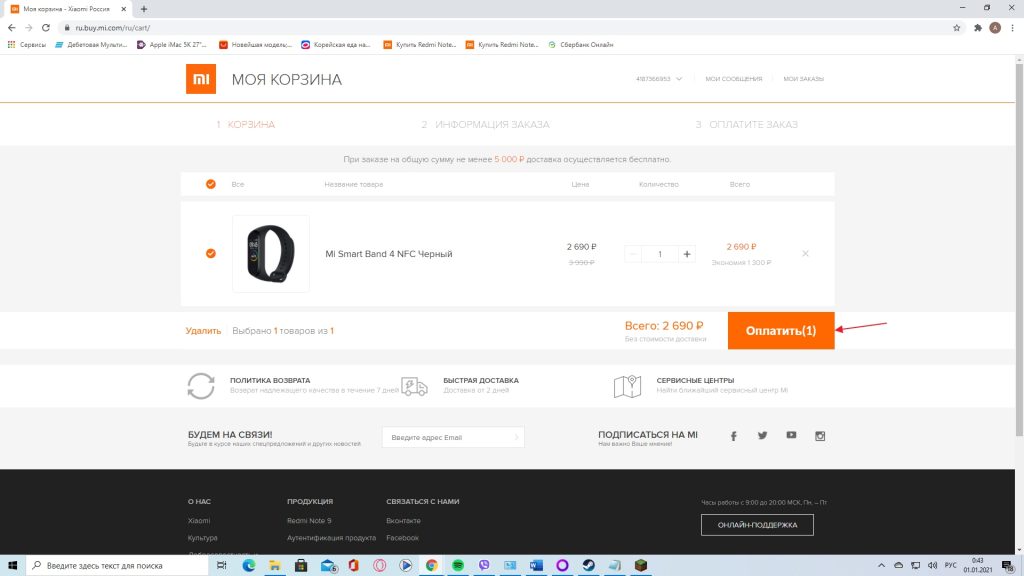This screenshot has height=576, width=1024.
Task: Bookmark this page with star icon
Action: coord(957,28)
